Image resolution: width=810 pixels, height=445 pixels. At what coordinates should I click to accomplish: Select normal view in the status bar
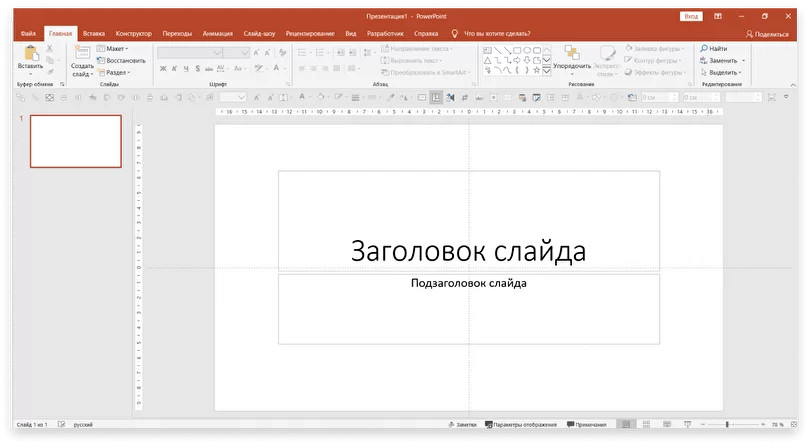click(x=627, y=425)
